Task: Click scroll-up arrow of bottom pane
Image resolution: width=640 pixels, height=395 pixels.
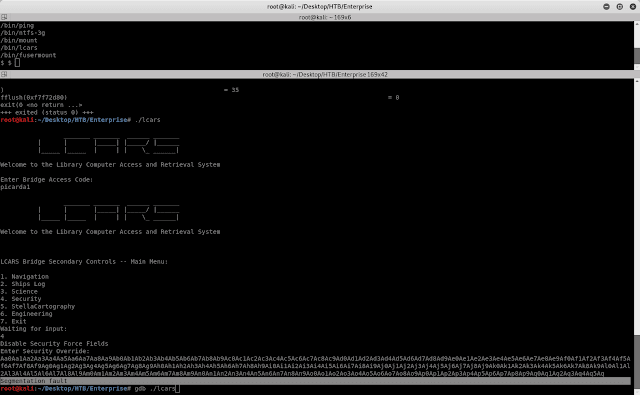Action: 637,81
